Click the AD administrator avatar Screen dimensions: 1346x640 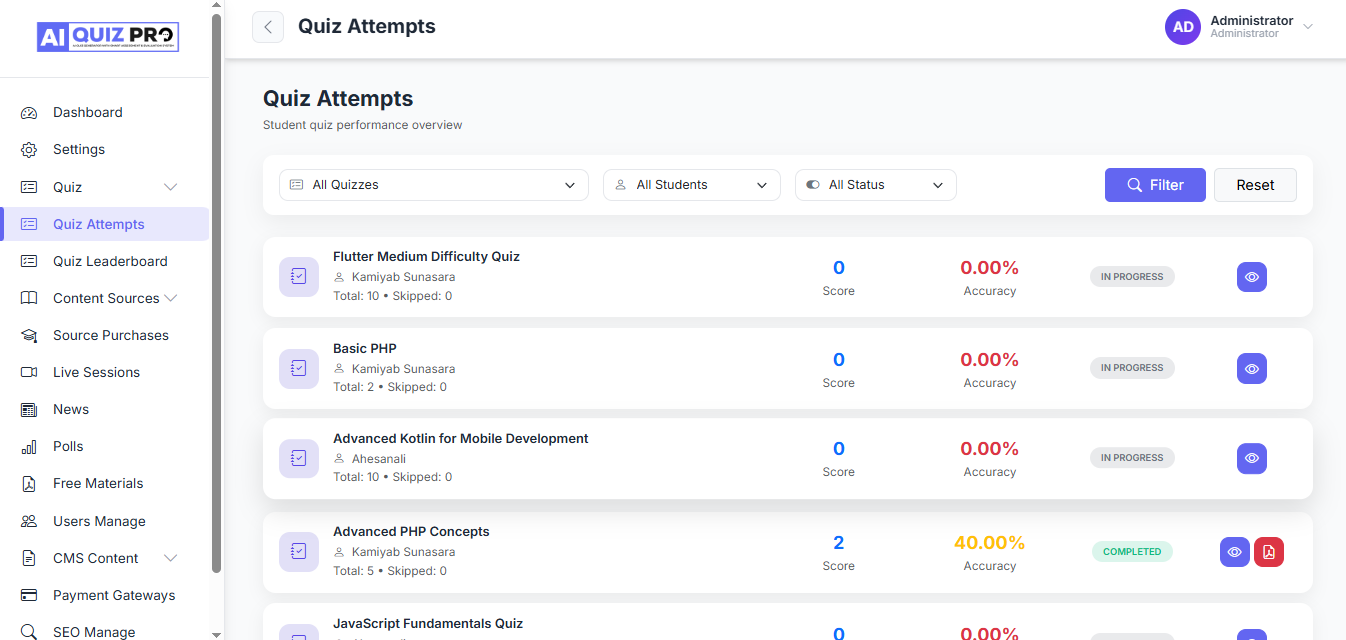click(1183, 27)
